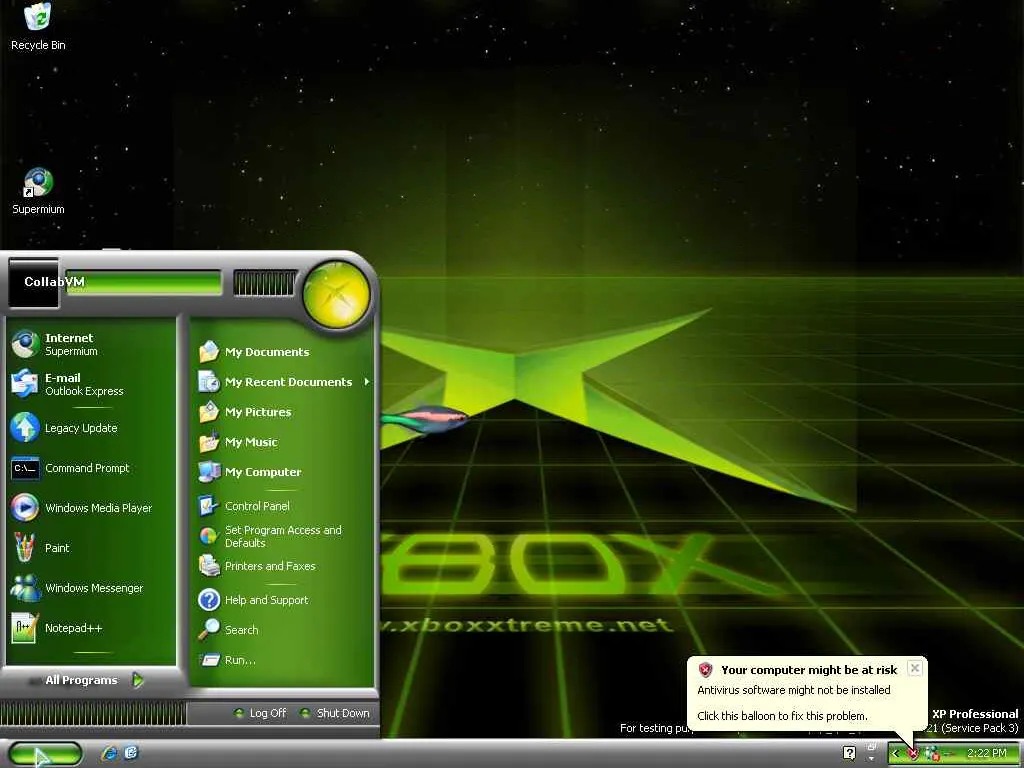Launch Windows Media Player
The image size is (1024, 768).
click(91, 507)
